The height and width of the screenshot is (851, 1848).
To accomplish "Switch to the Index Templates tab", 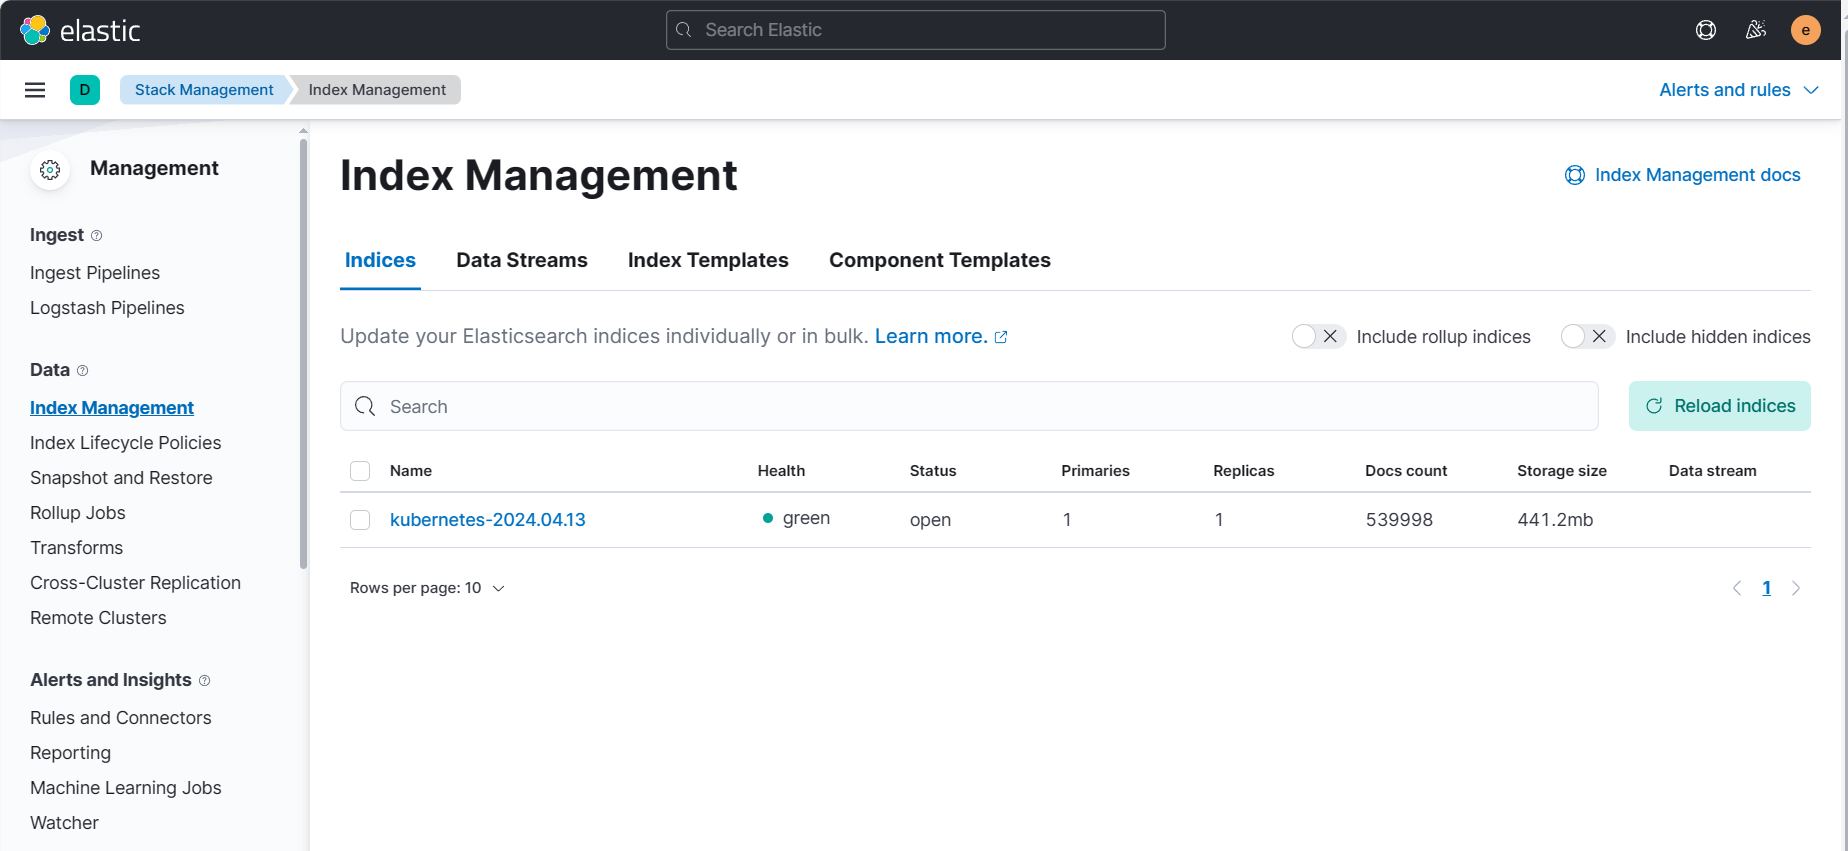I will [x=708, y=260].
